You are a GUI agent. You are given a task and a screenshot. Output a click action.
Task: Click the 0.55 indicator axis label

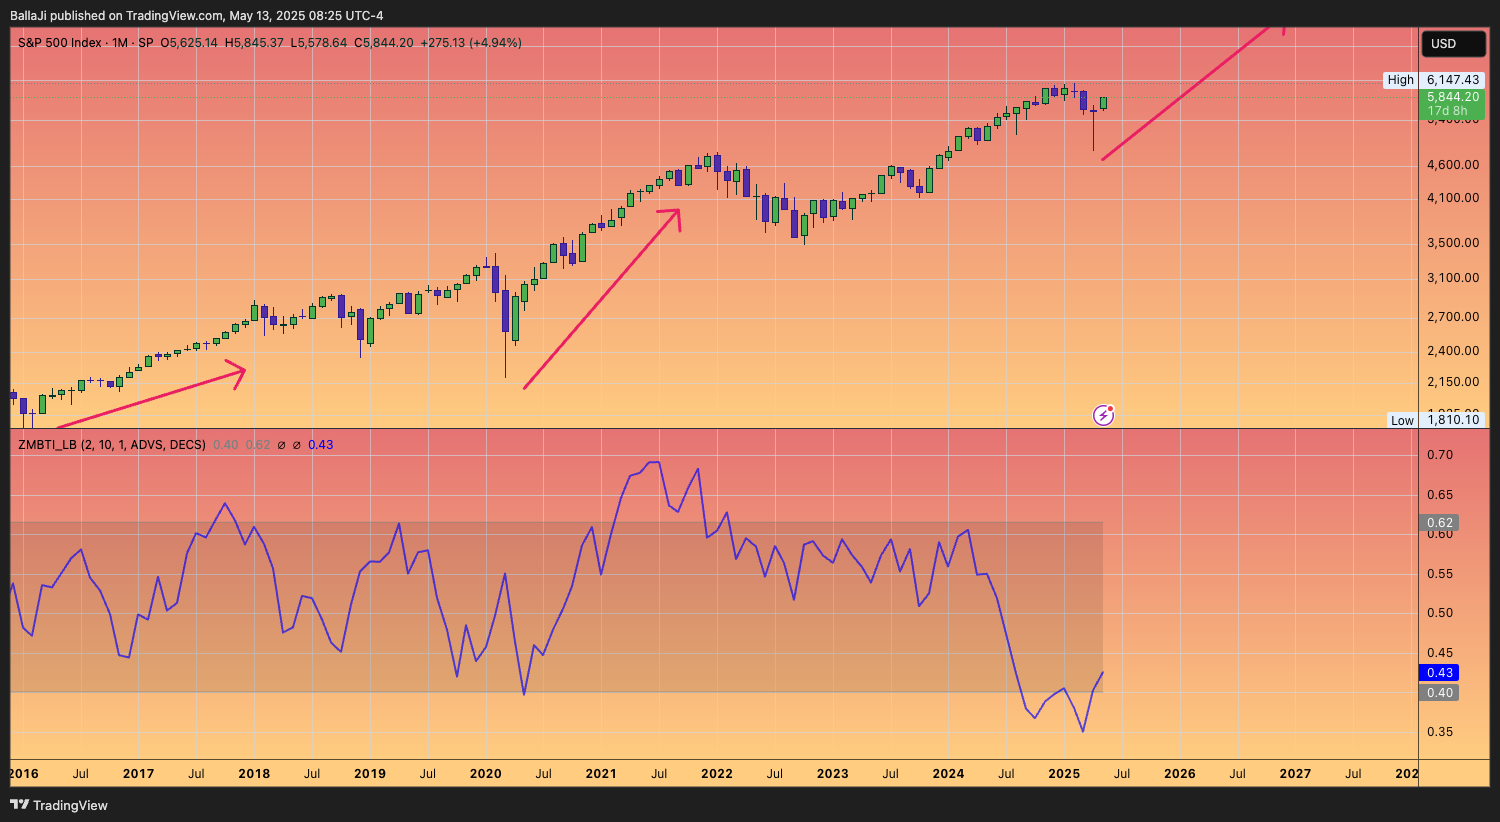1440,574
